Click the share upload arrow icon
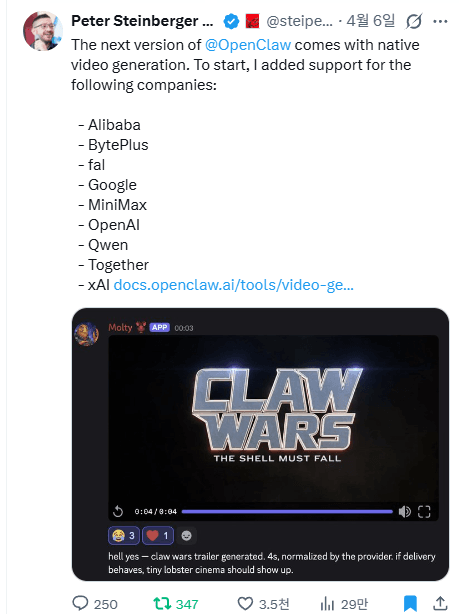 point(440,603)
